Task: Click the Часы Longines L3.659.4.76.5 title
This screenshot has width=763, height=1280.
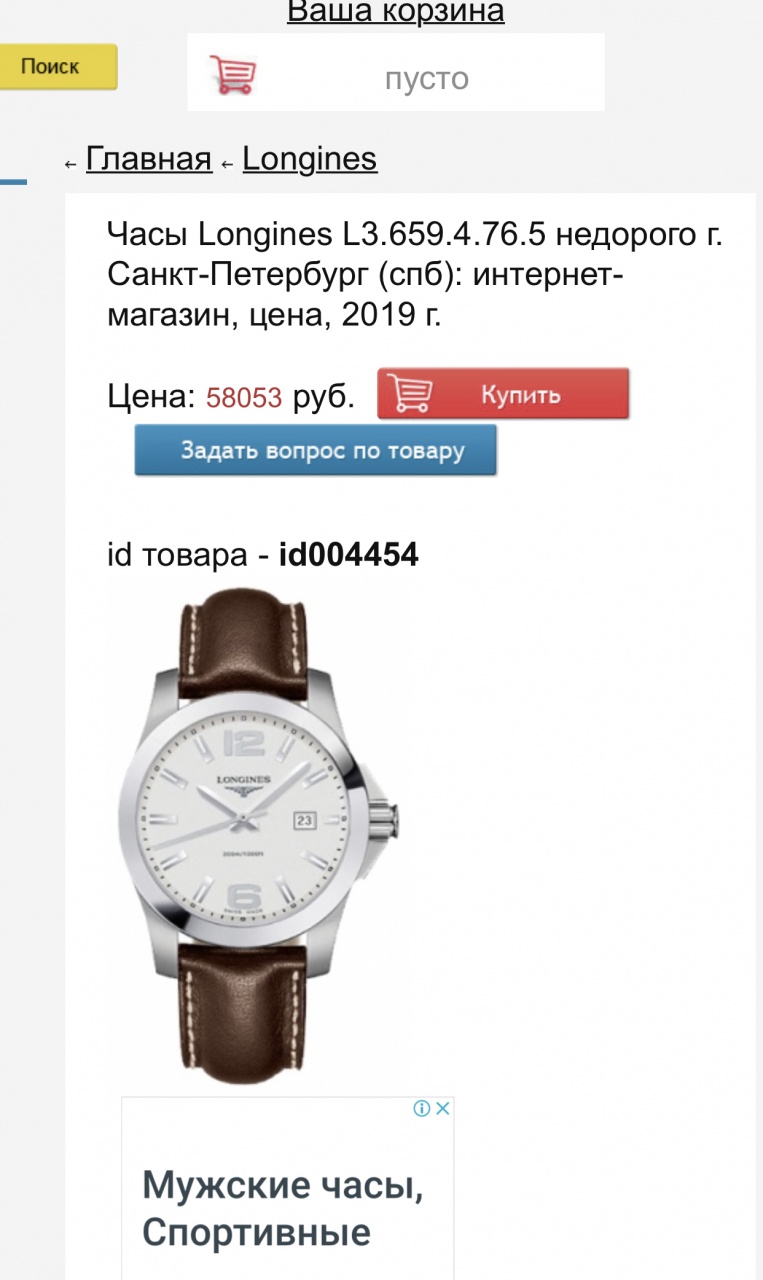Action: pos(414,276)
